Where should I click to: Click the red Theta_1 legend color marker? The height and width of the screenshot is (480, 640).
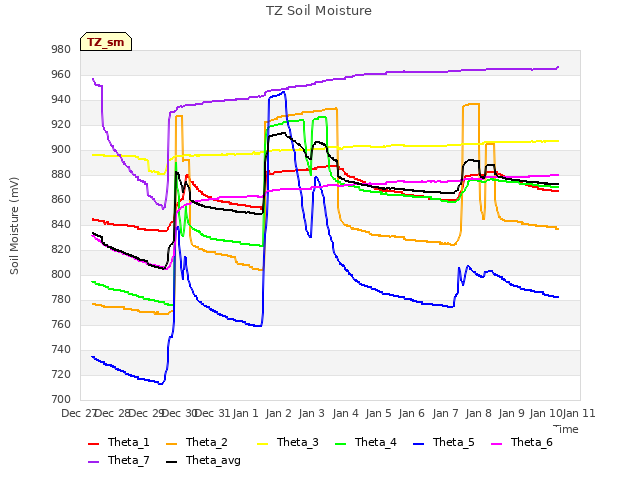pos(93,444)
